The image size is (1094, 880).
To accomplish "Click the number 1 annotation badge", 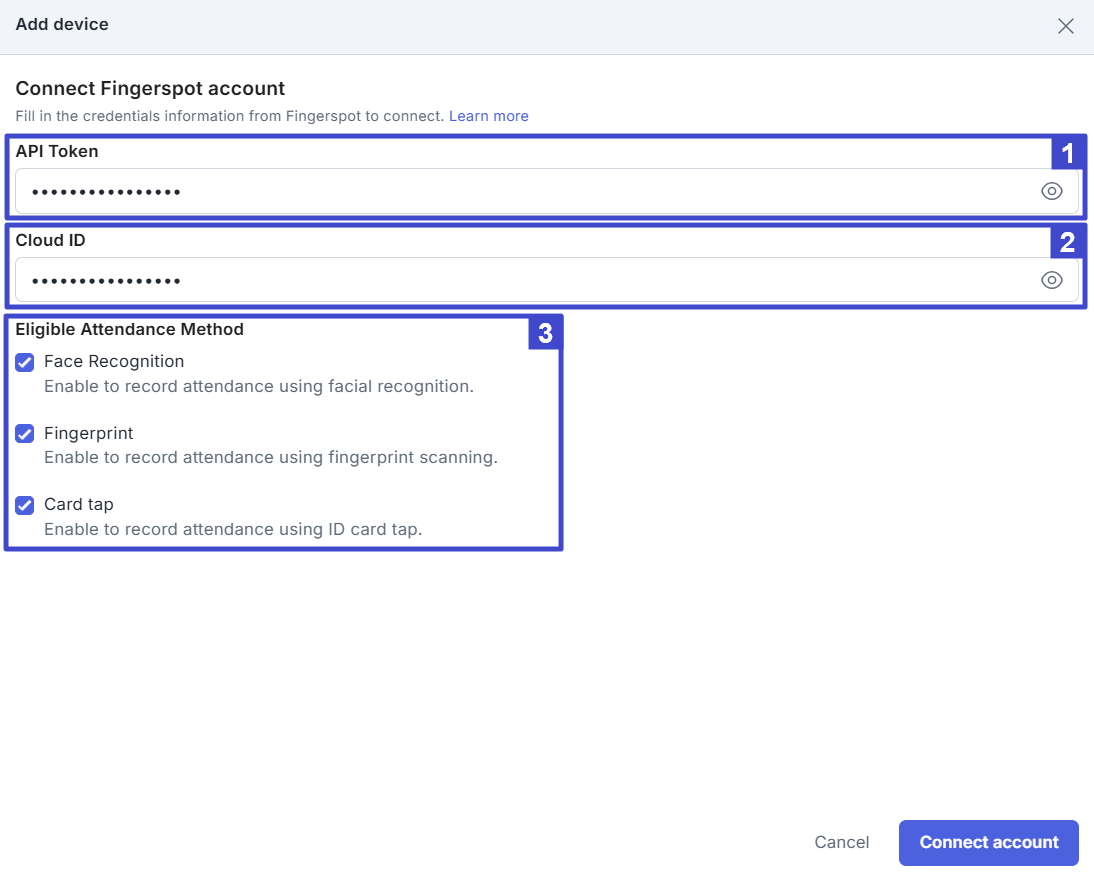I will [x=1067, y=154].
